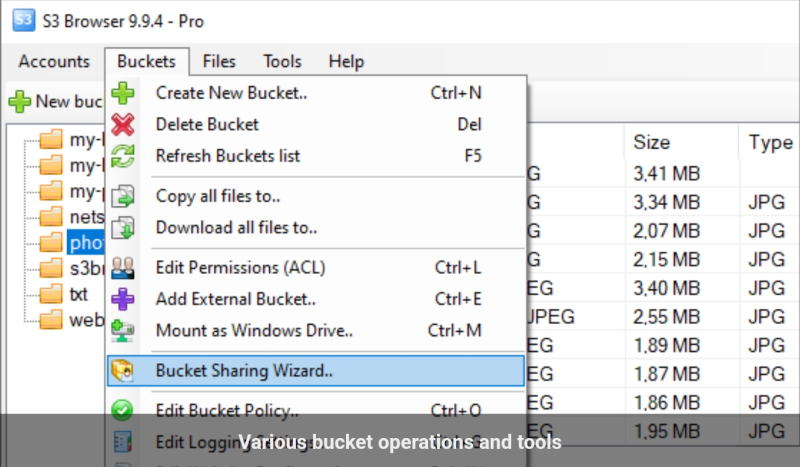Close the open Buckets menu
The image size is (800, 467).
(x=146, y=61)
